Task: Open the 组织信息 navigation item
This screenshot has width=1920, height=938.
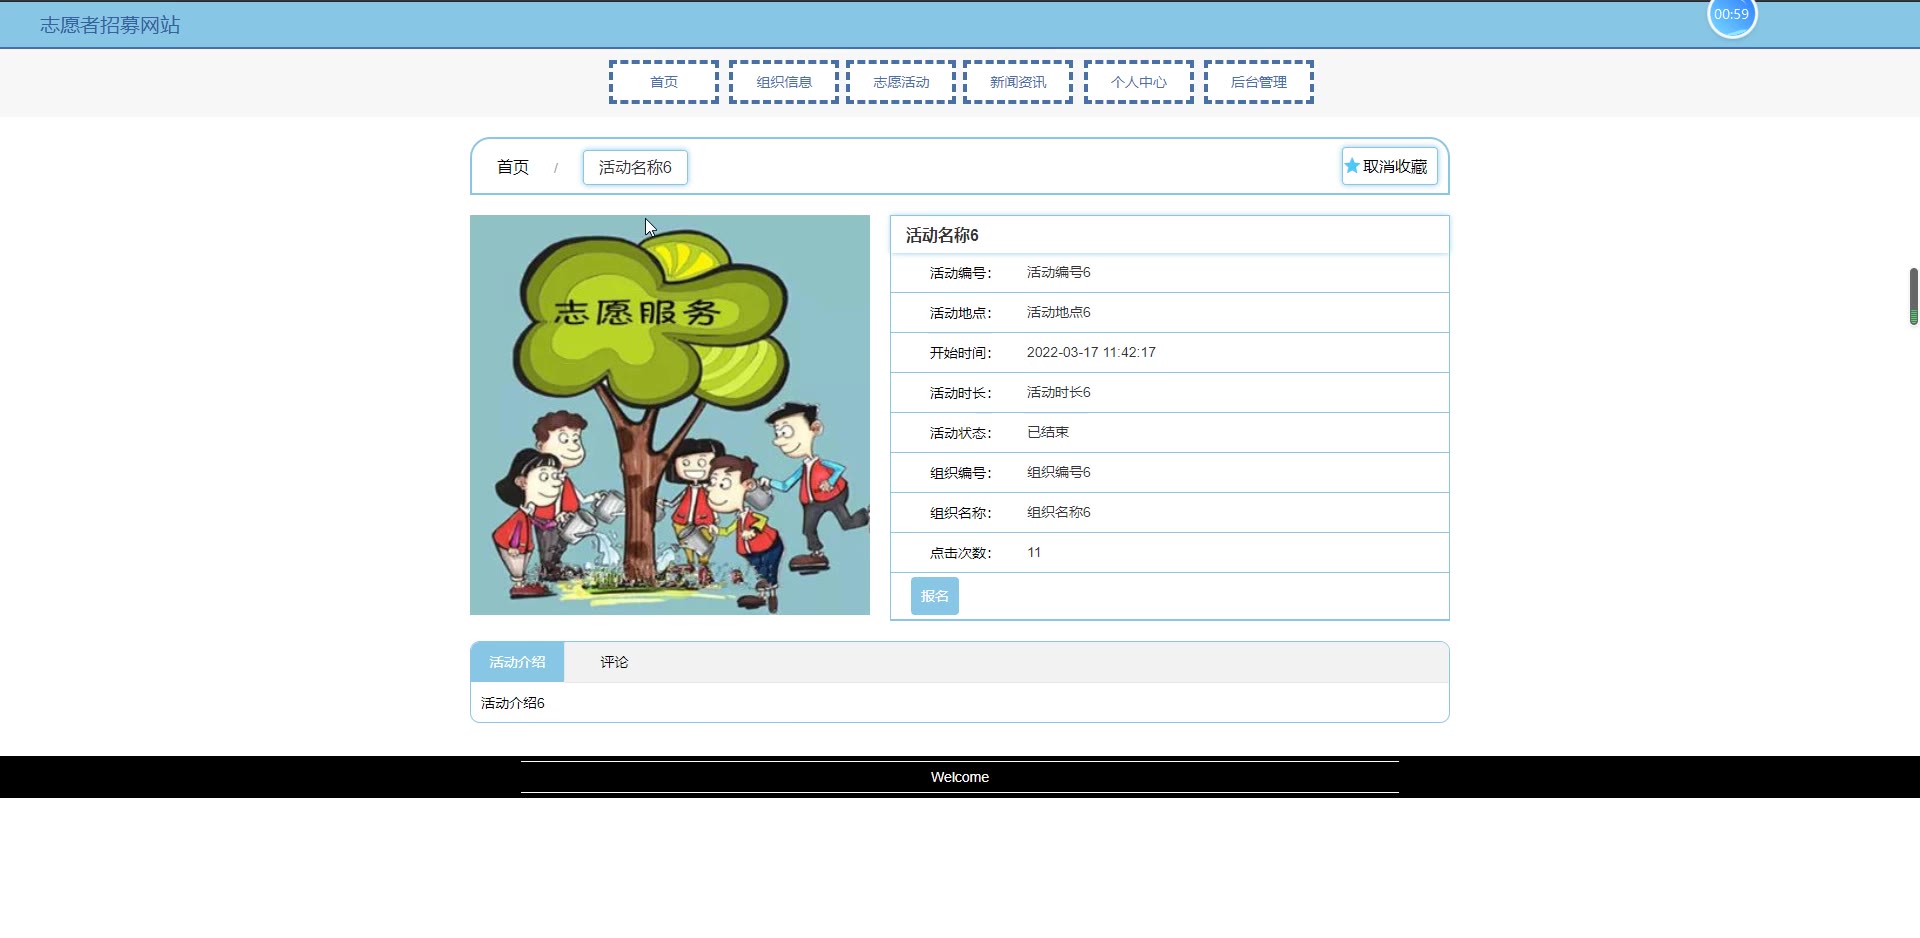Action: pos(784,82)
